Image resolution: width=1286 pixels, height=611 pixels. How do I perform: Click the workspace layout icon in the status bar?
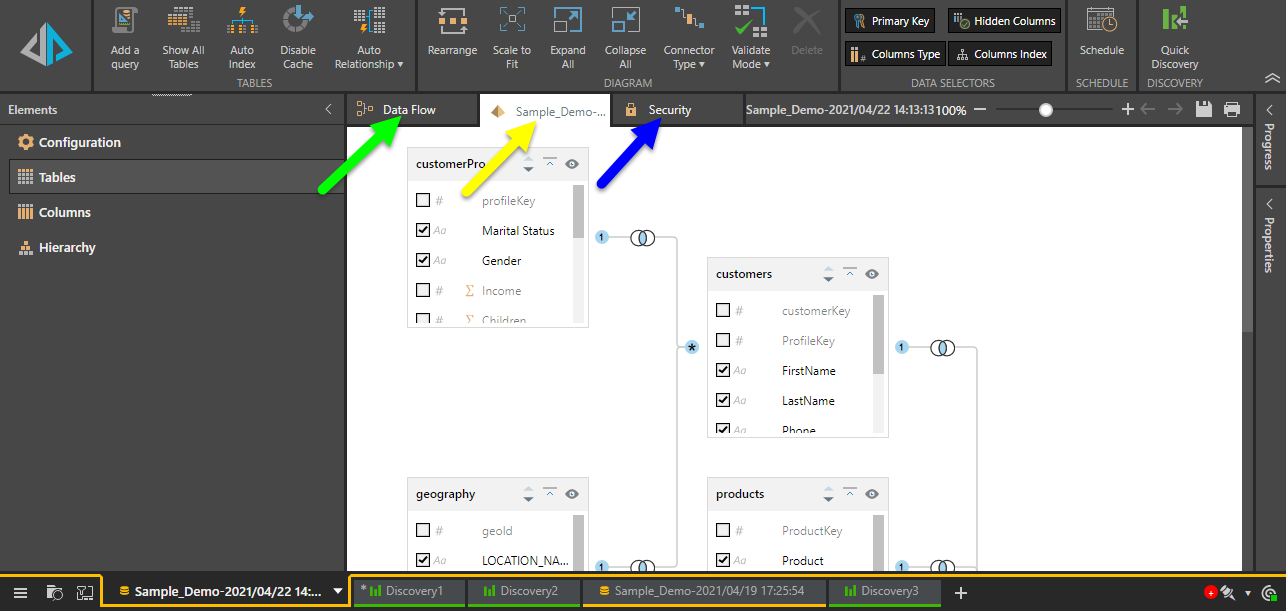85,592
